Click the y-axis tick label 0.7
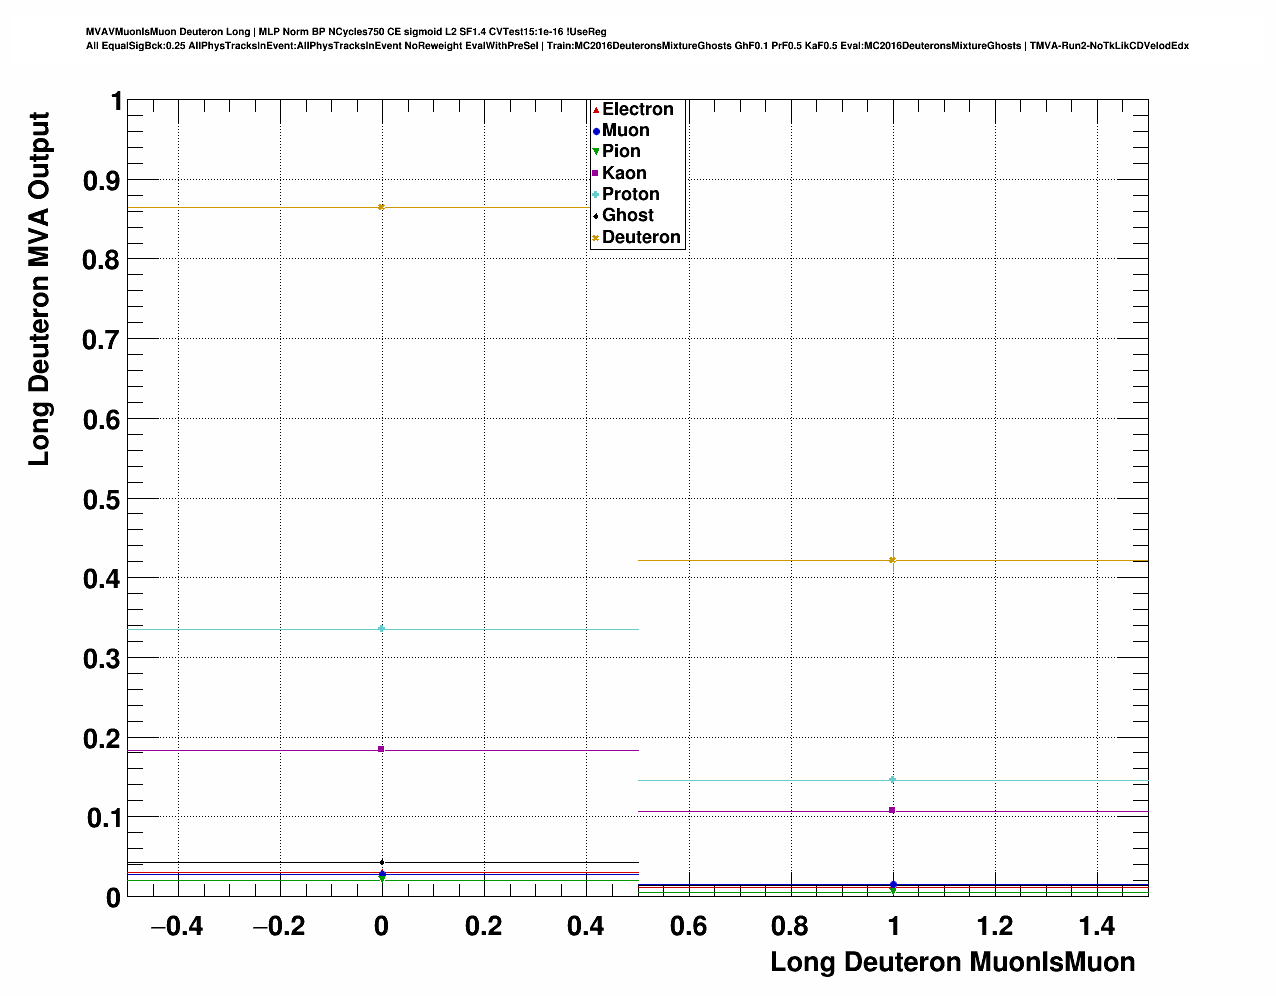Viewport: 1276px width, 996px height. [102, 340]
